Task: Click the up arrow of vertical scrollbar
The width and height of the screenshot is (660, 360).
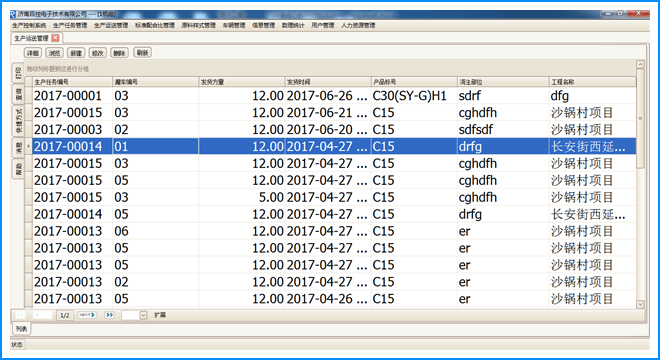Action: point(640,64)
